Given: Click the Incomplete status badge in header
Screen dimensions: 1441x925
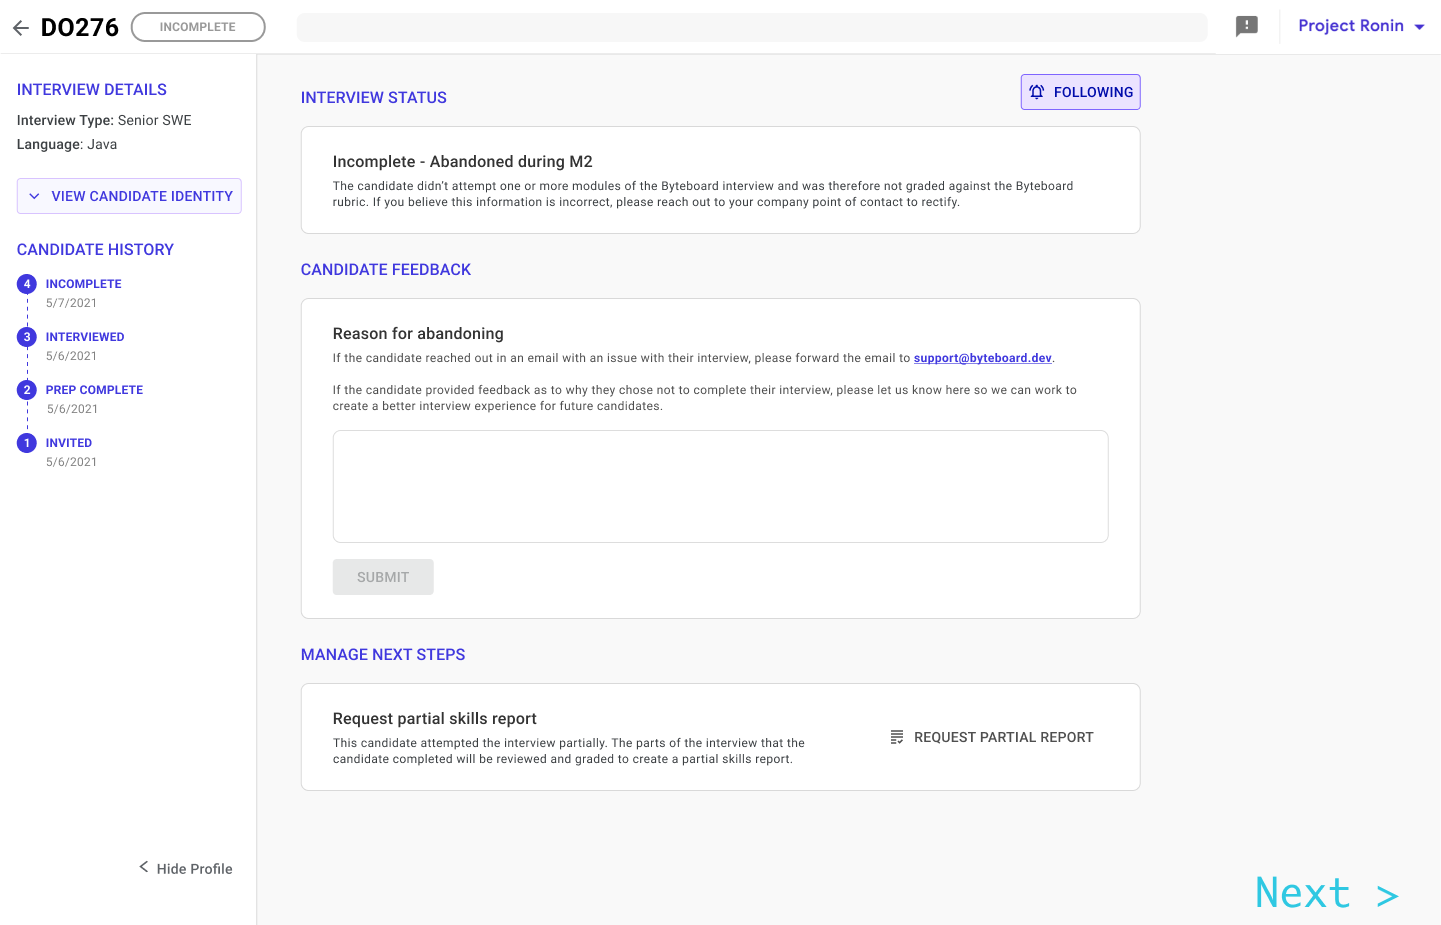Looking at the screenshot, I should point(198,27).
